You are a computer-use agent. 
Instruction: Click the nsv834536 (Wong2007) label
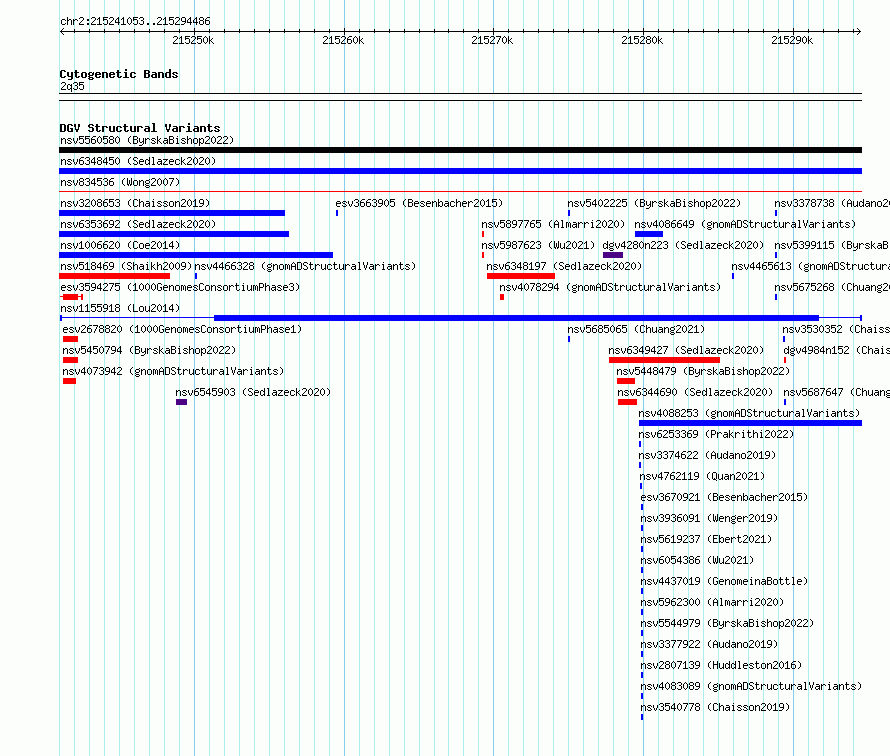pos(120,182)
